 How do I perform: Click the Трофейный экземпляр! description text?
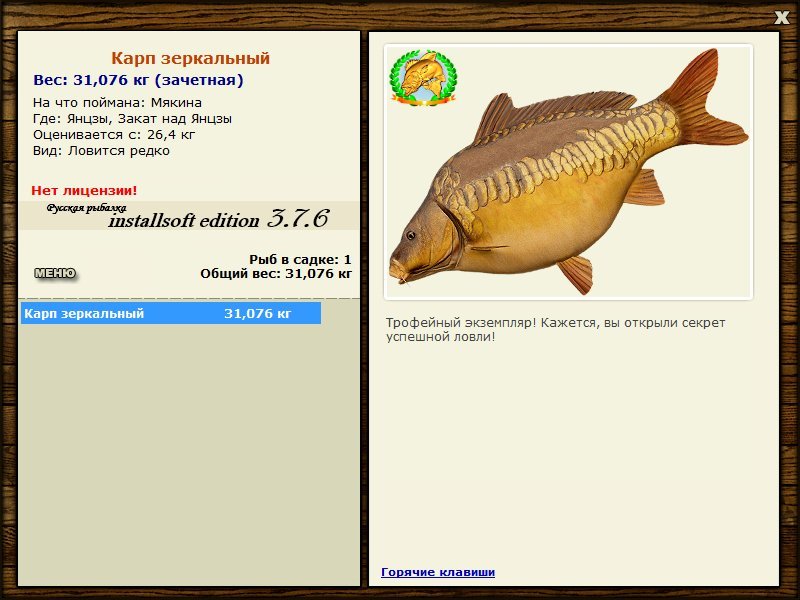[555, 330]
